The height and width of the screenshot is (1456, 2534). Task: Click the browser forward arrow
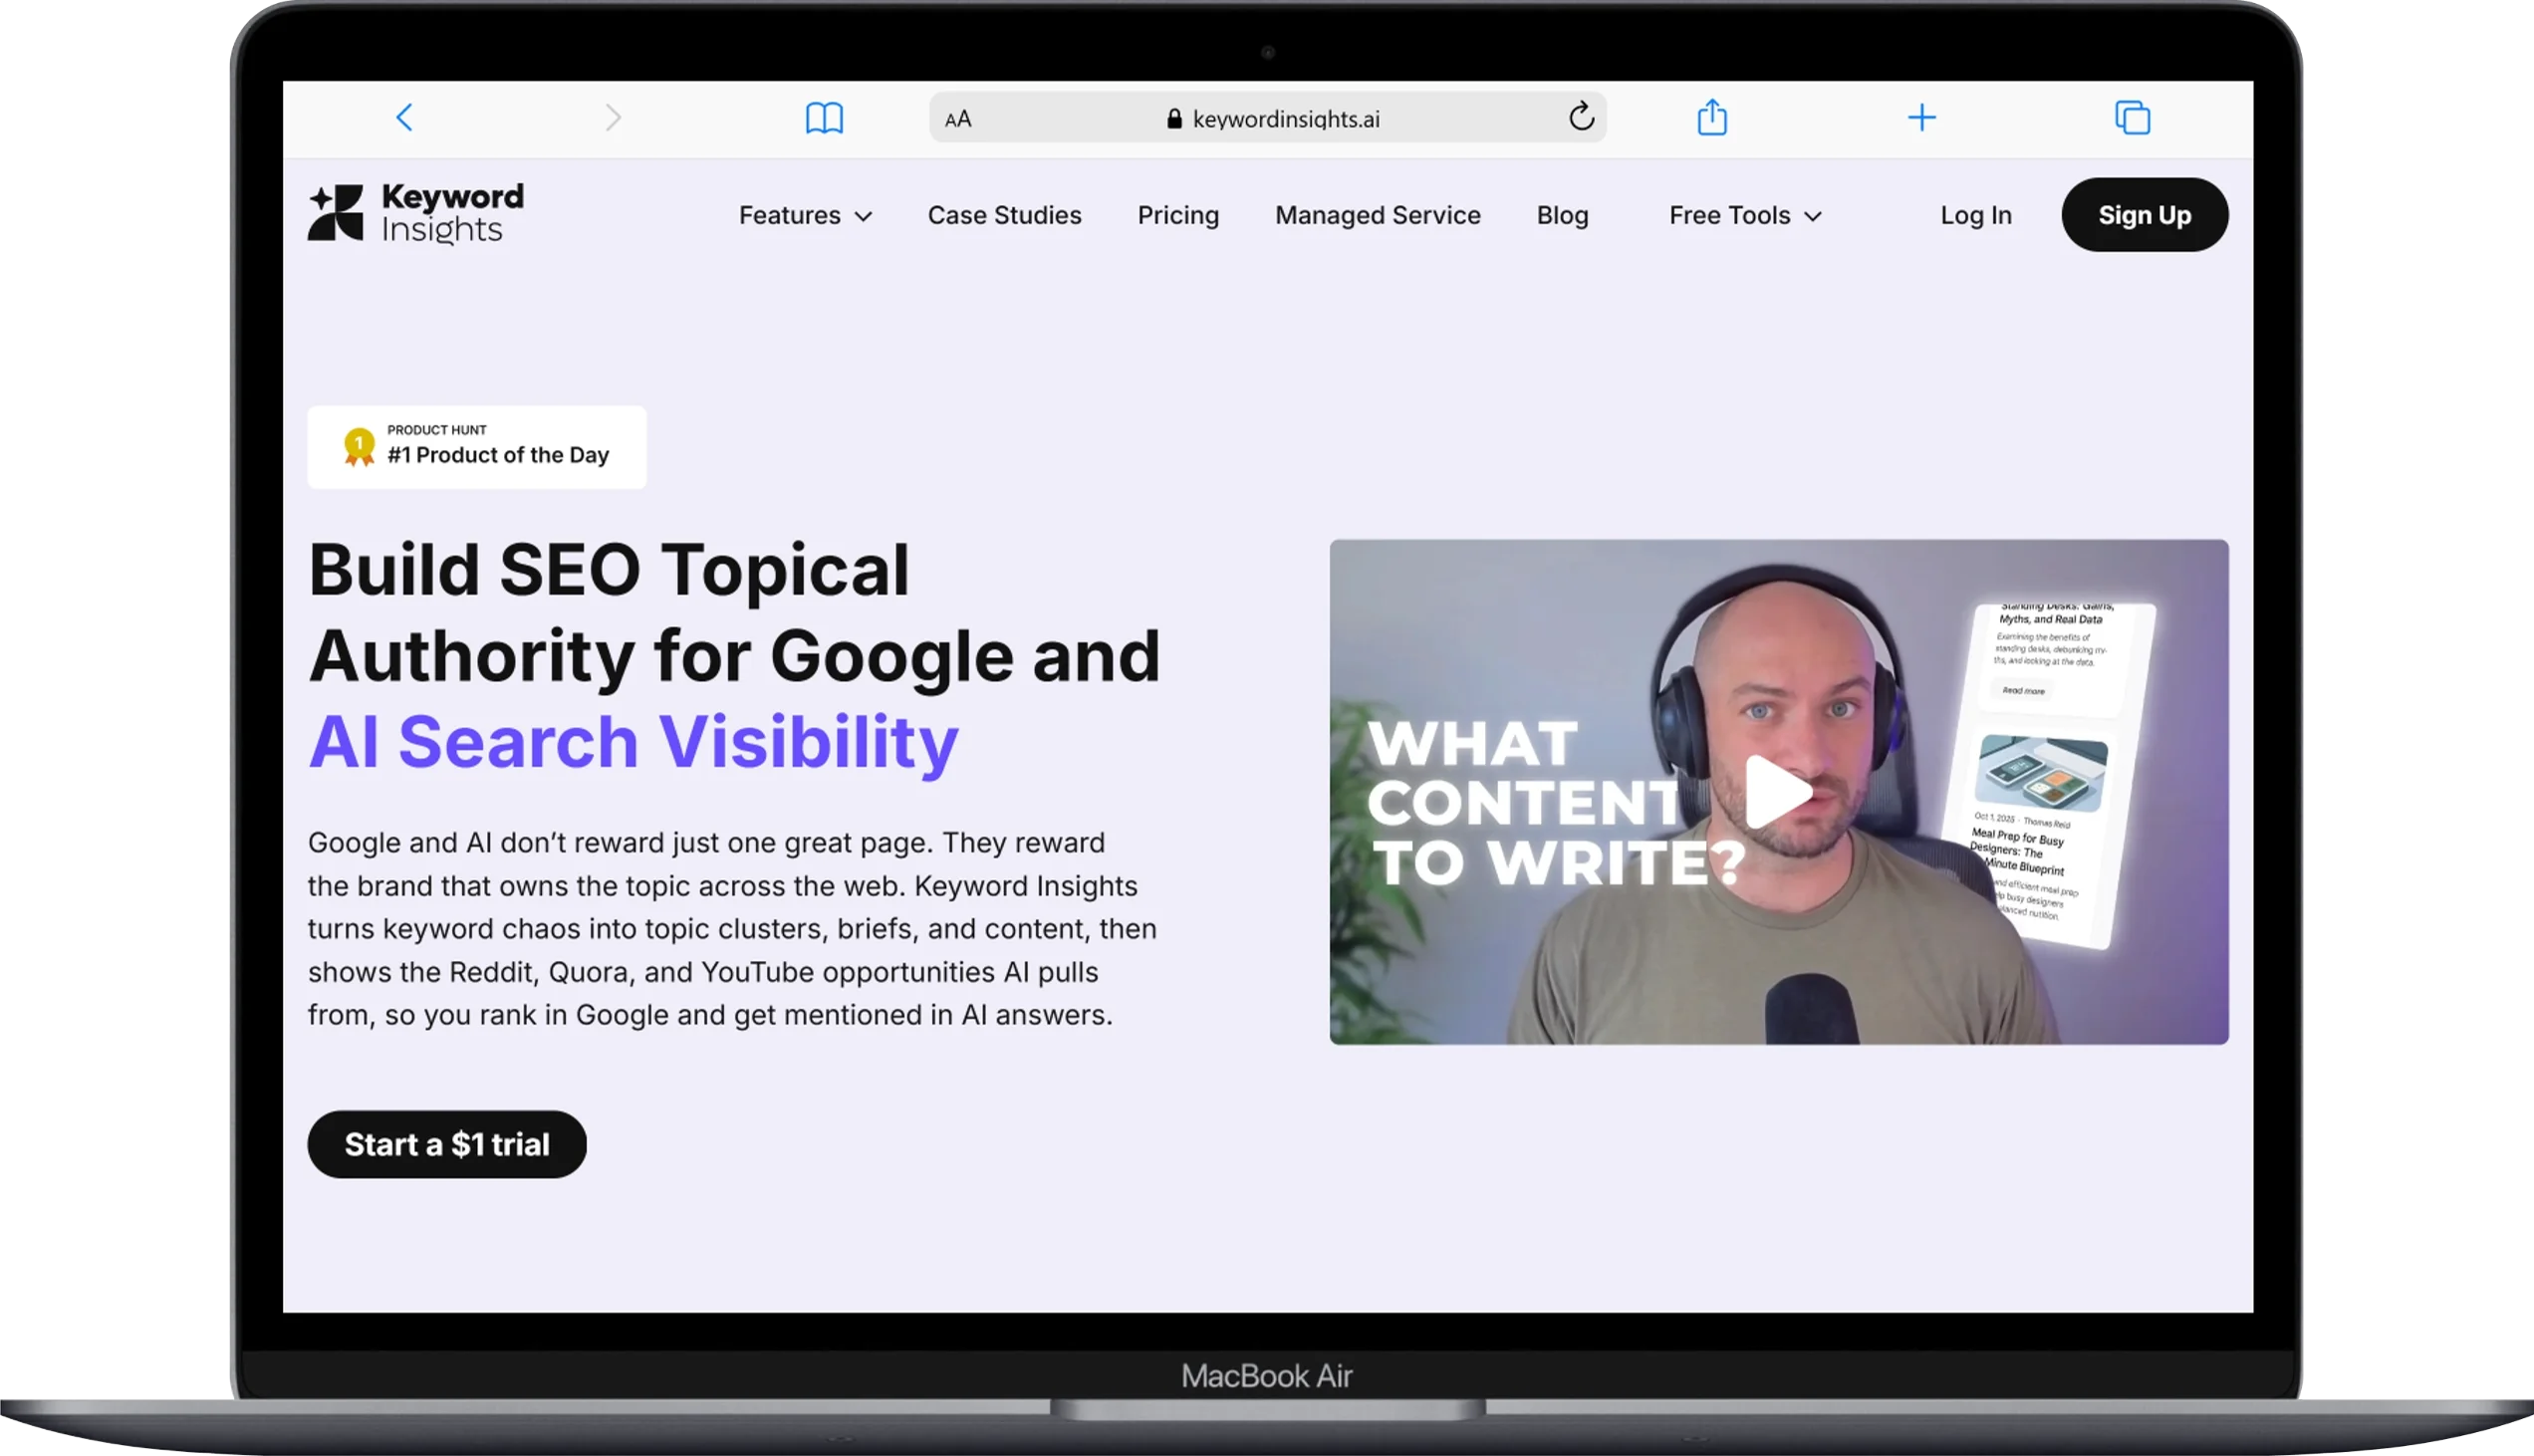point(613,118)
